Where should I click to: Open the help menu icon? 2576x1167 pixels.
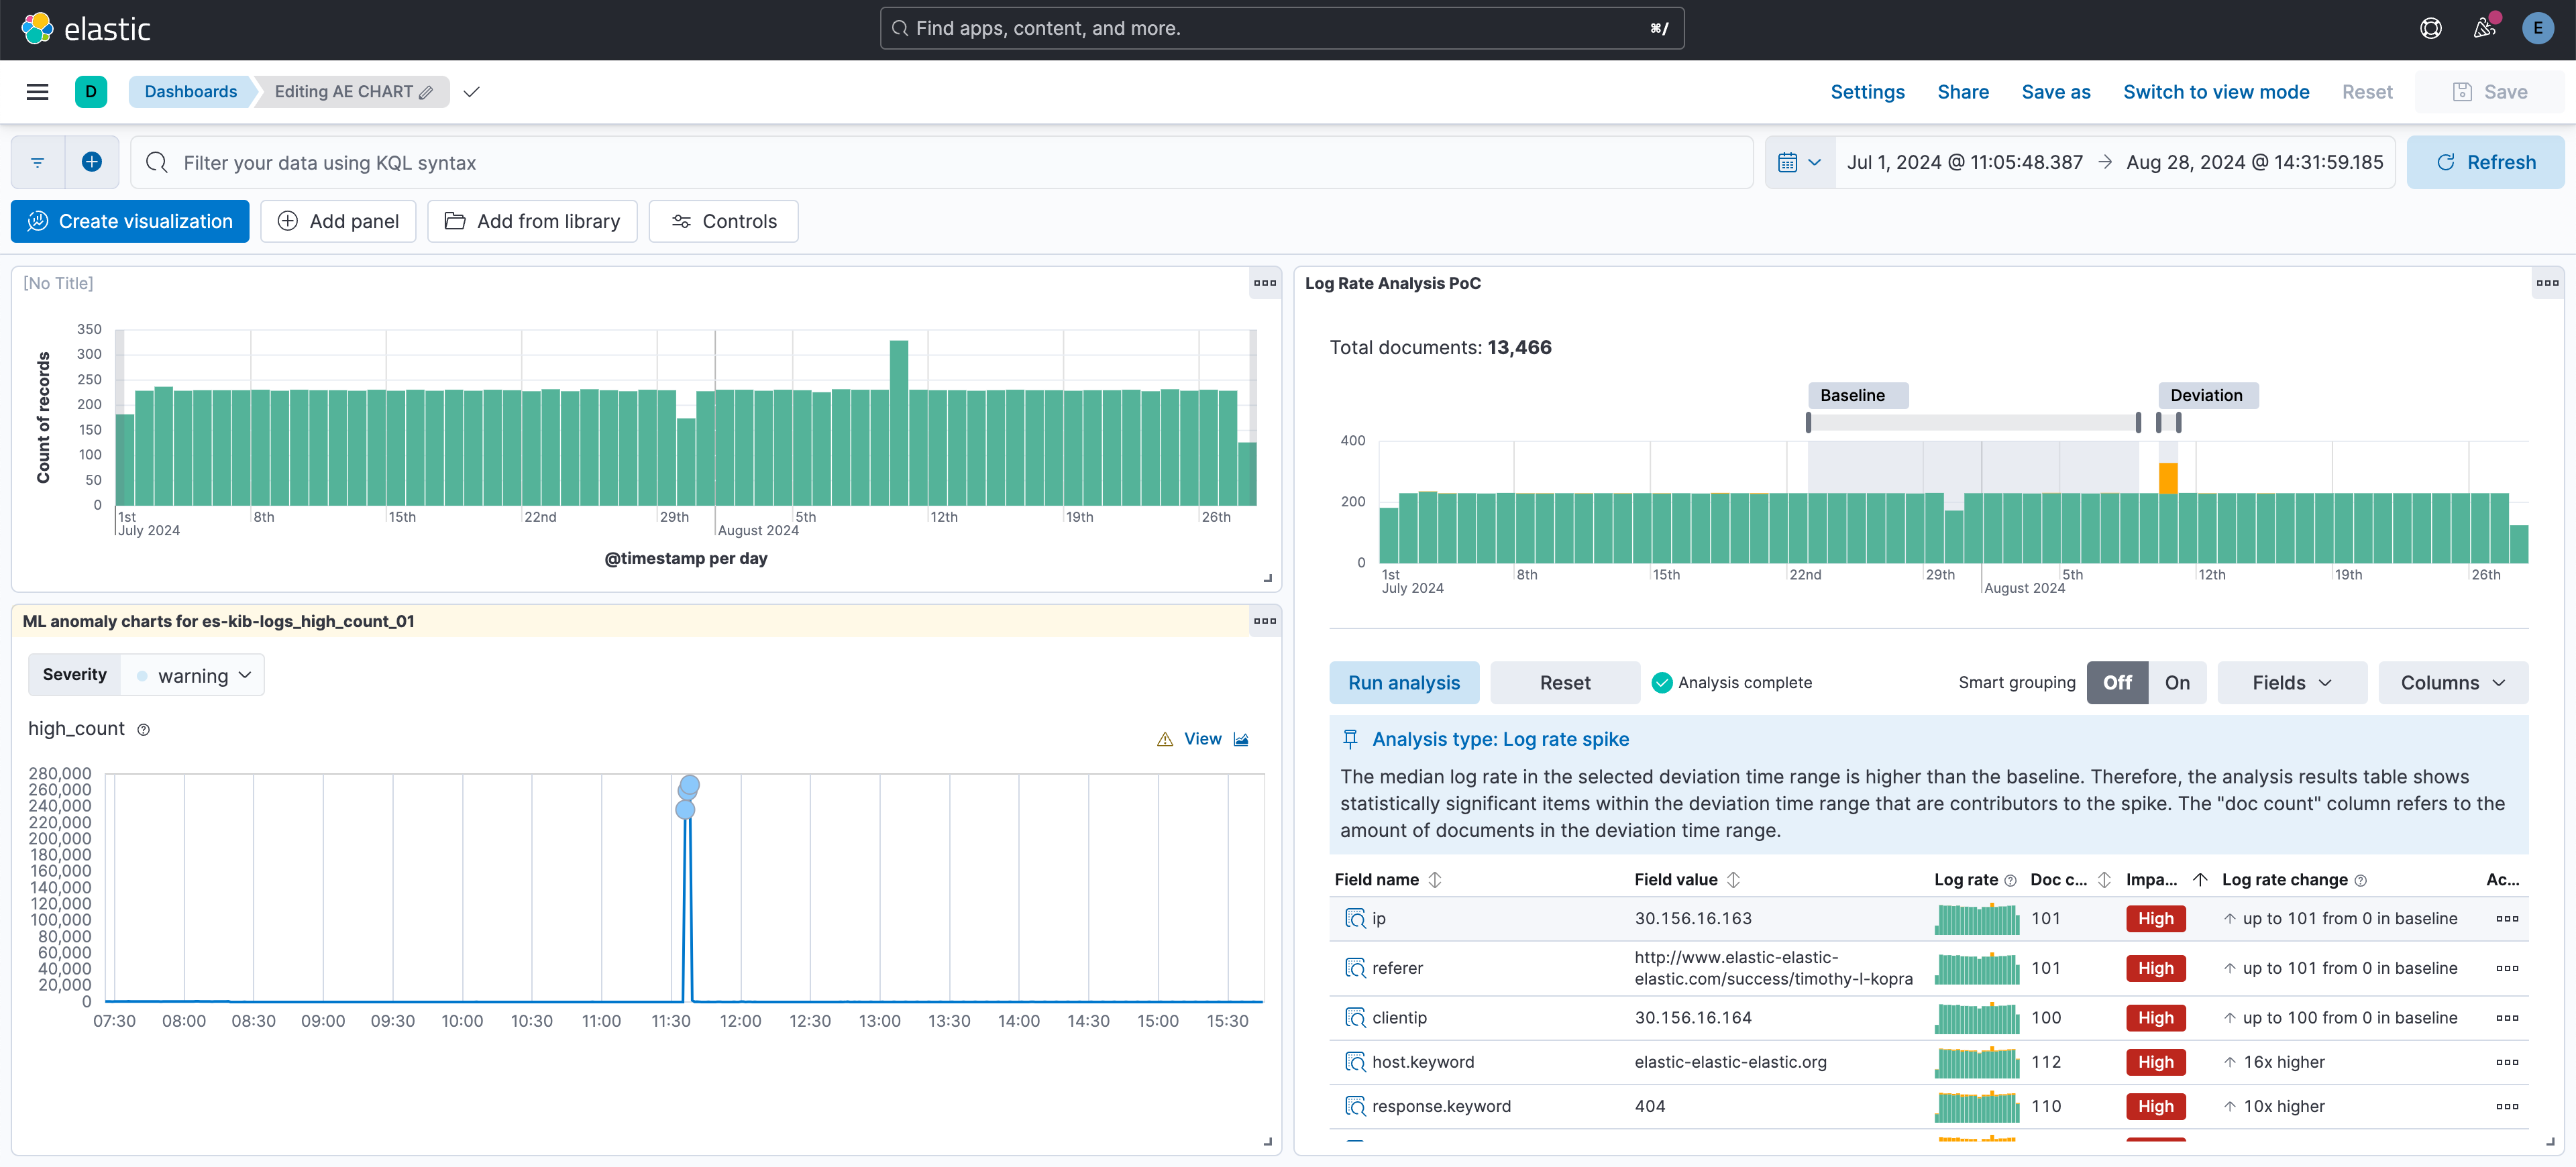(x=2431, y=29)
